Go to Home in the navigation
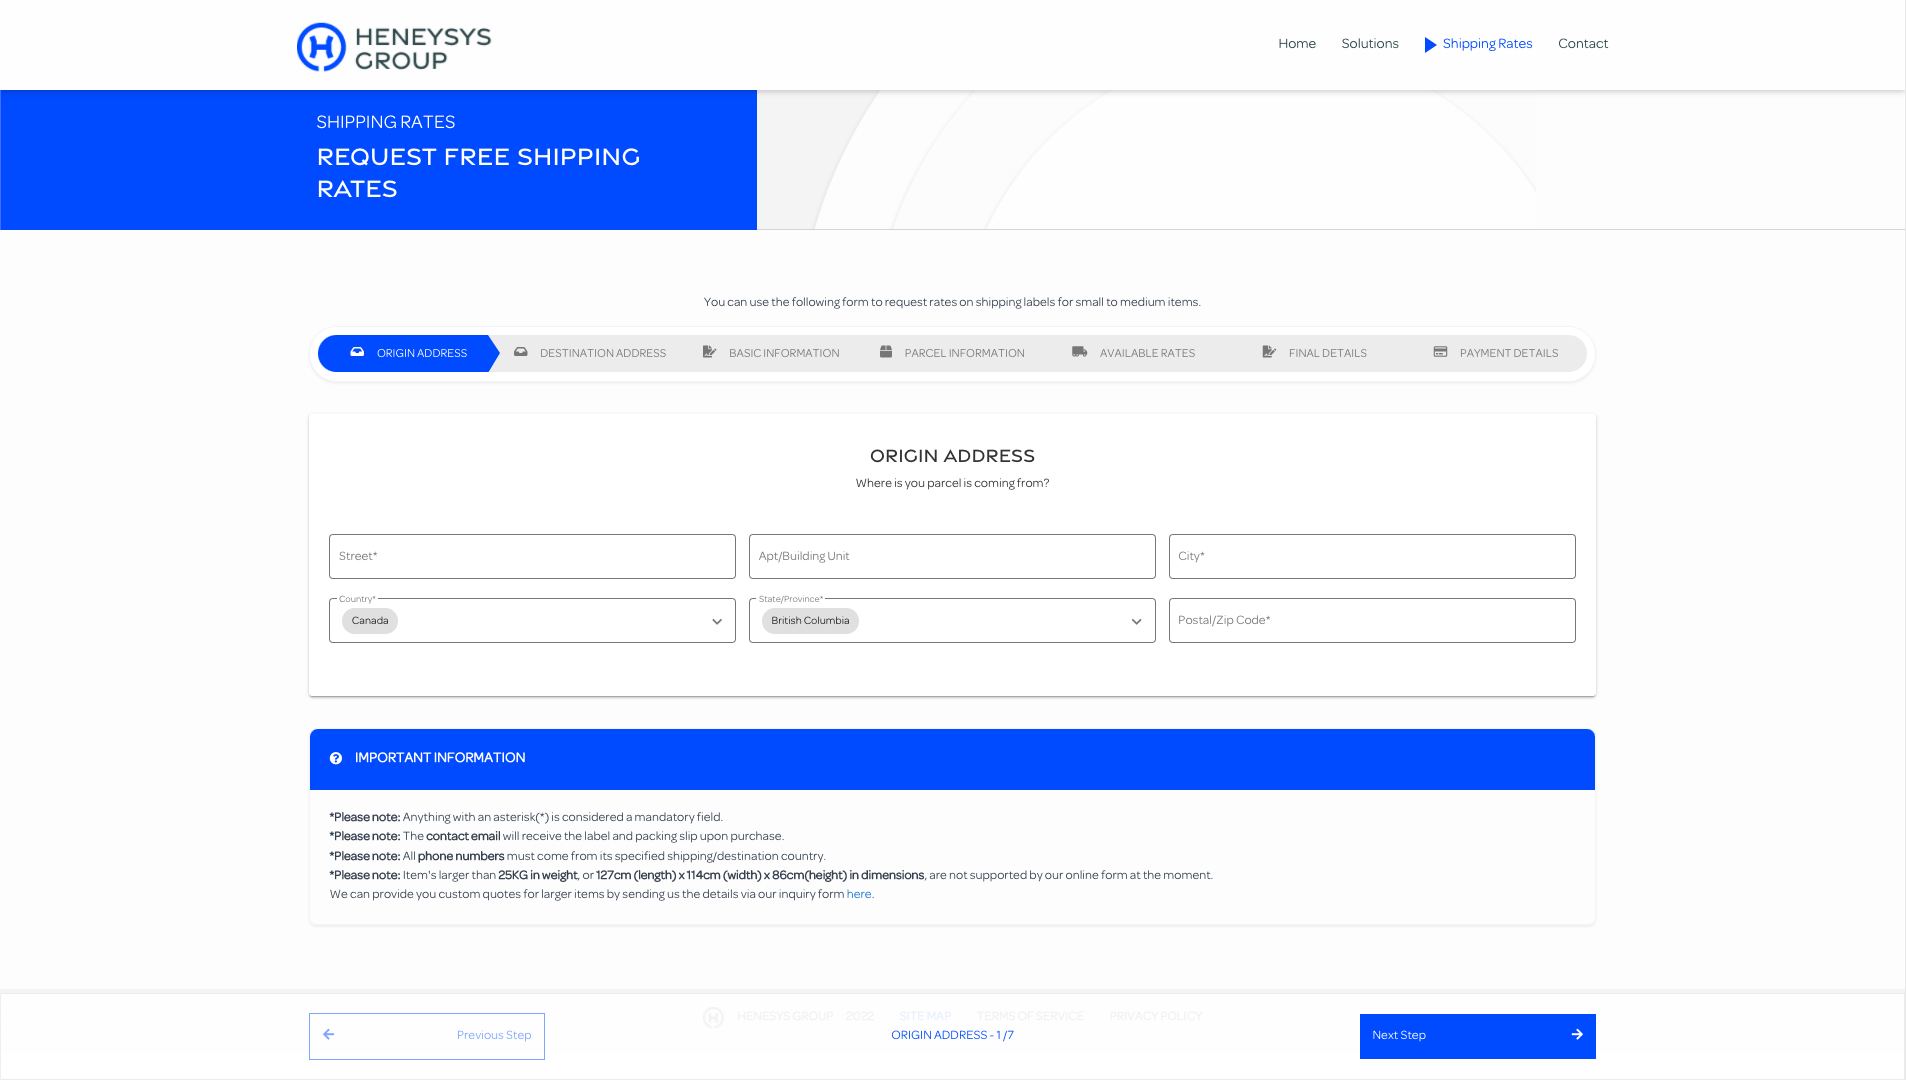The height and width of the screenshot is (1080, 1906). [x=1297, y=44]
